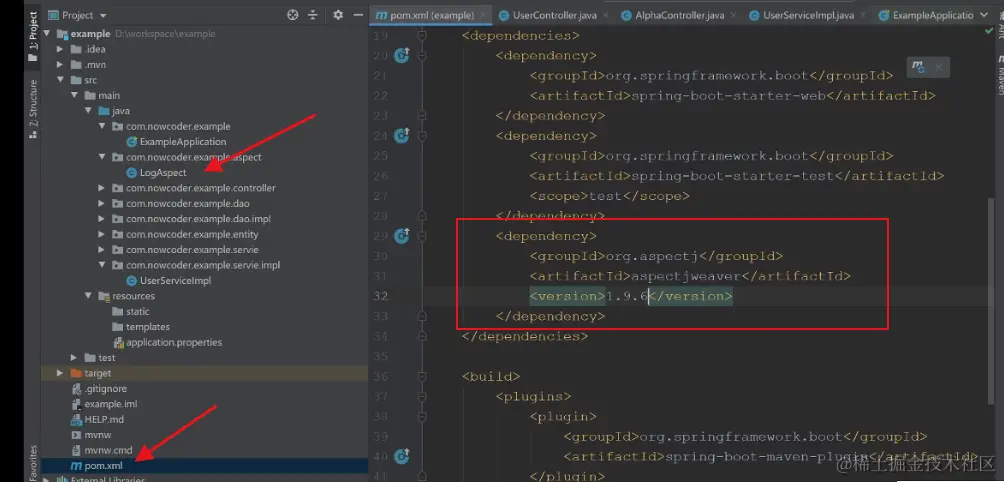Screen dimensions: 1004x482
Task: Toggle the Maven tool window button
Action: click(998, 74)
